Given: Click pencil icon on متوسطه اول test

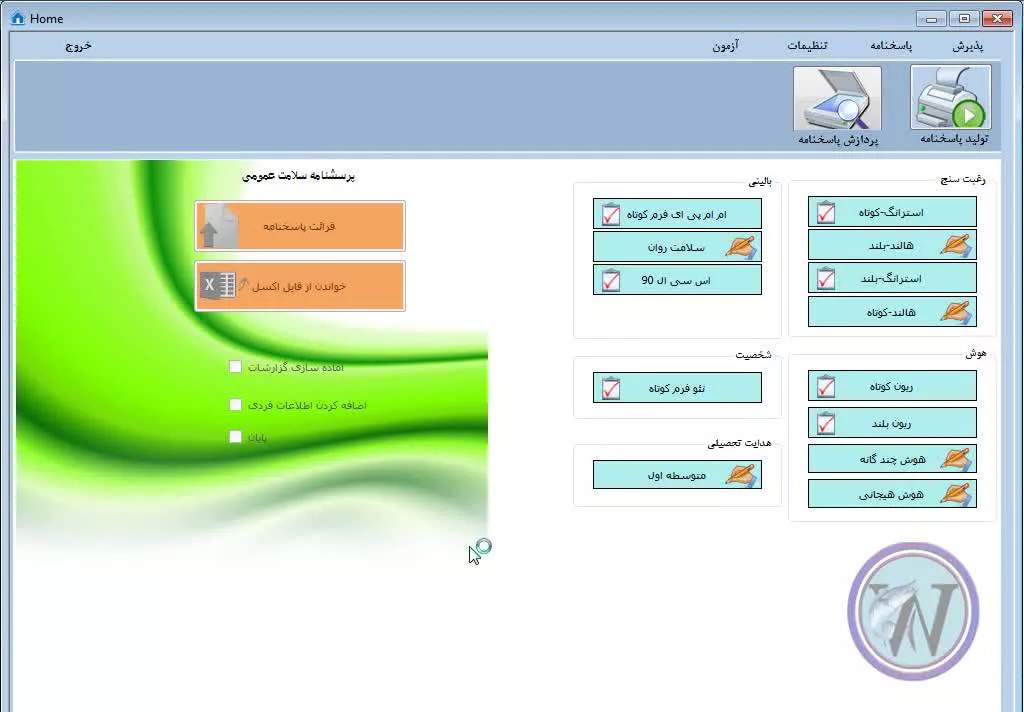Looking at the screenshot, I should coord(740,475).
